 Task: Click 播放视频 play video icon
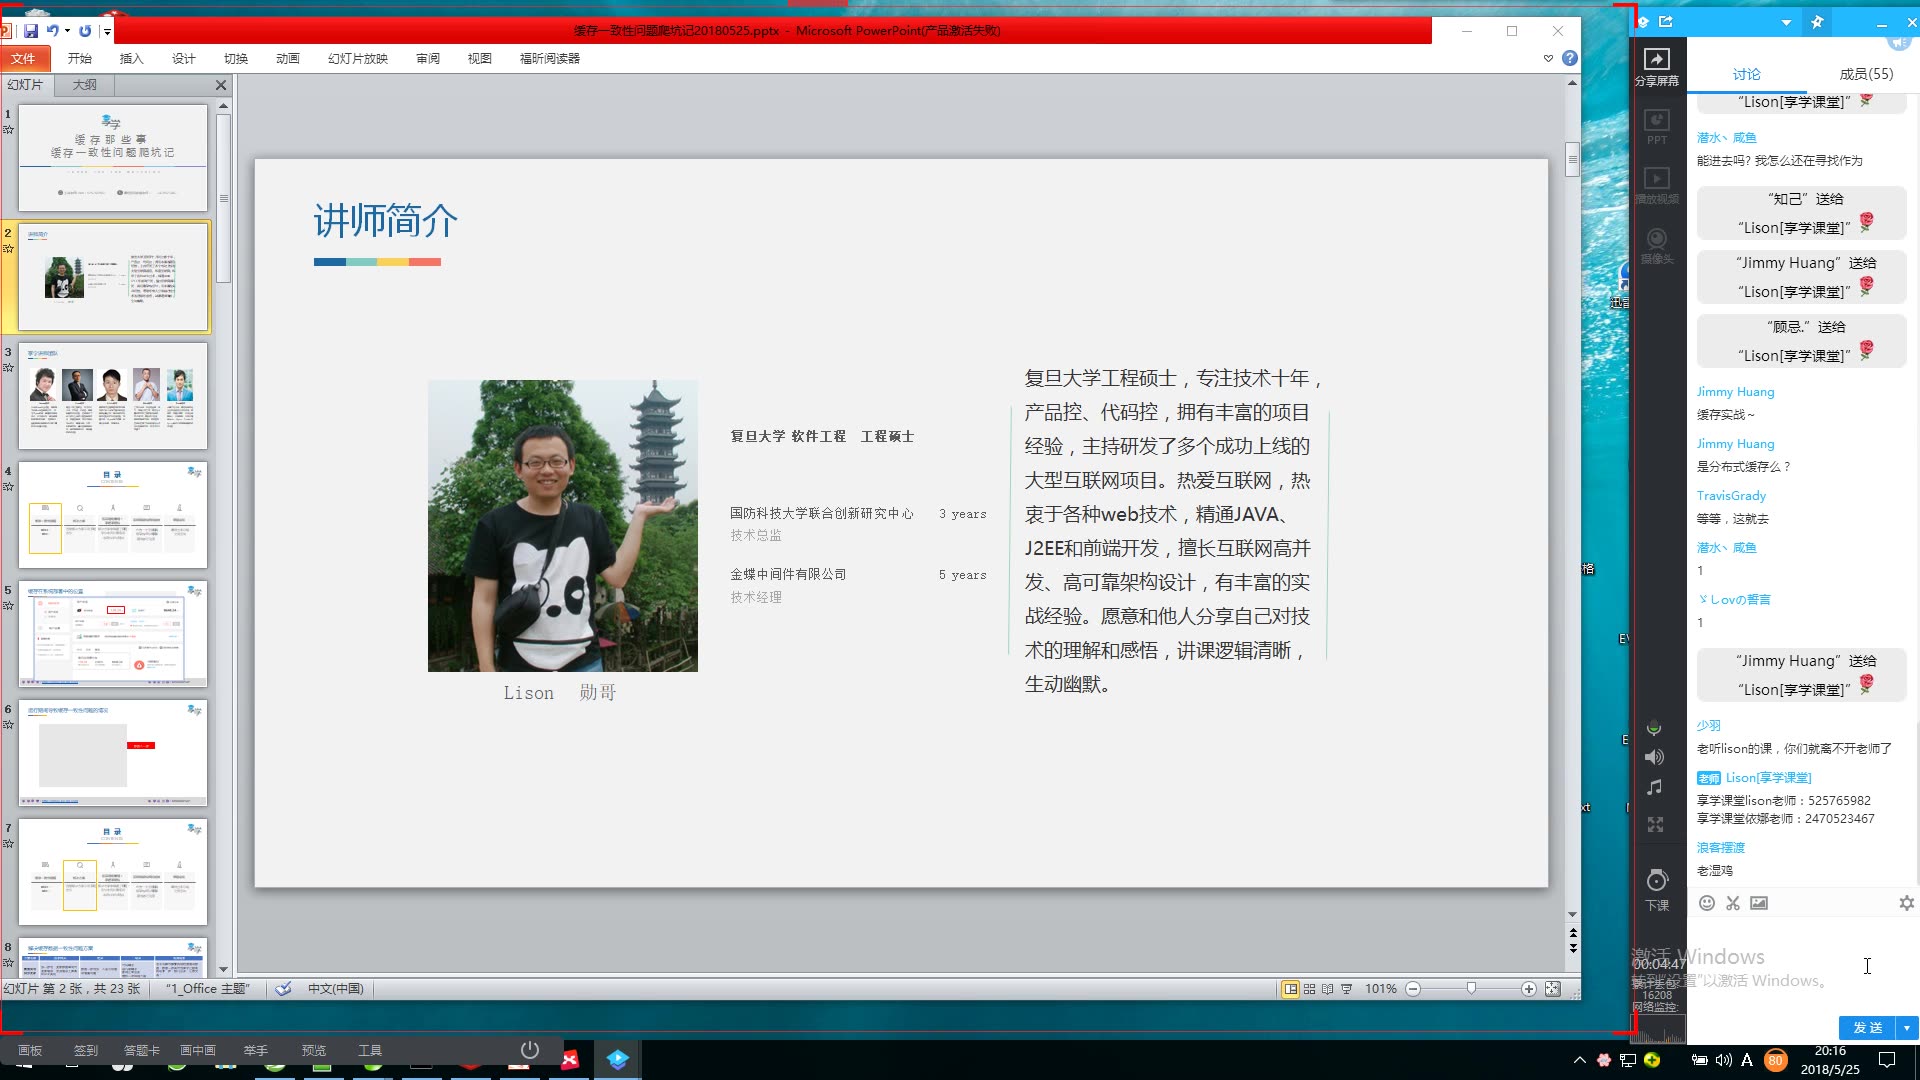tap(1657, 185)
